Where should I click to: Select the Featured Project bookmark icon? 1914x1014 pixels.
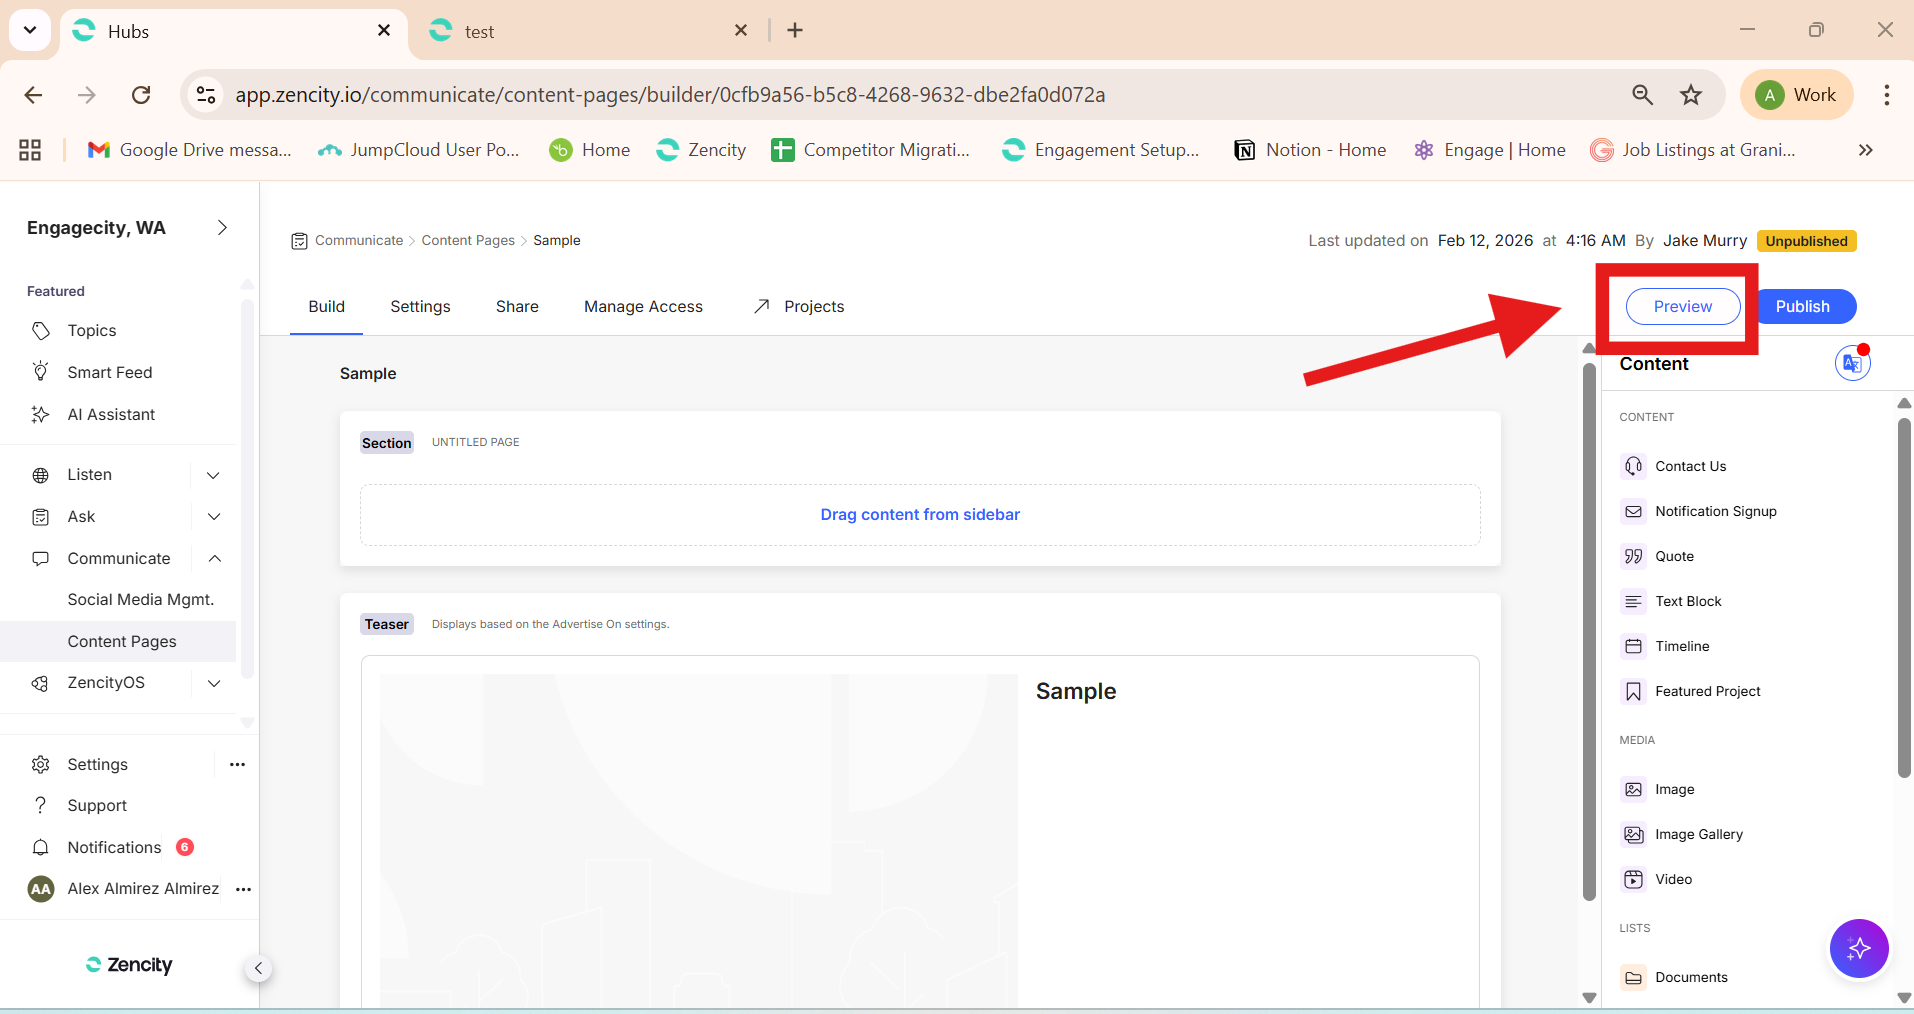(1633, 691)
